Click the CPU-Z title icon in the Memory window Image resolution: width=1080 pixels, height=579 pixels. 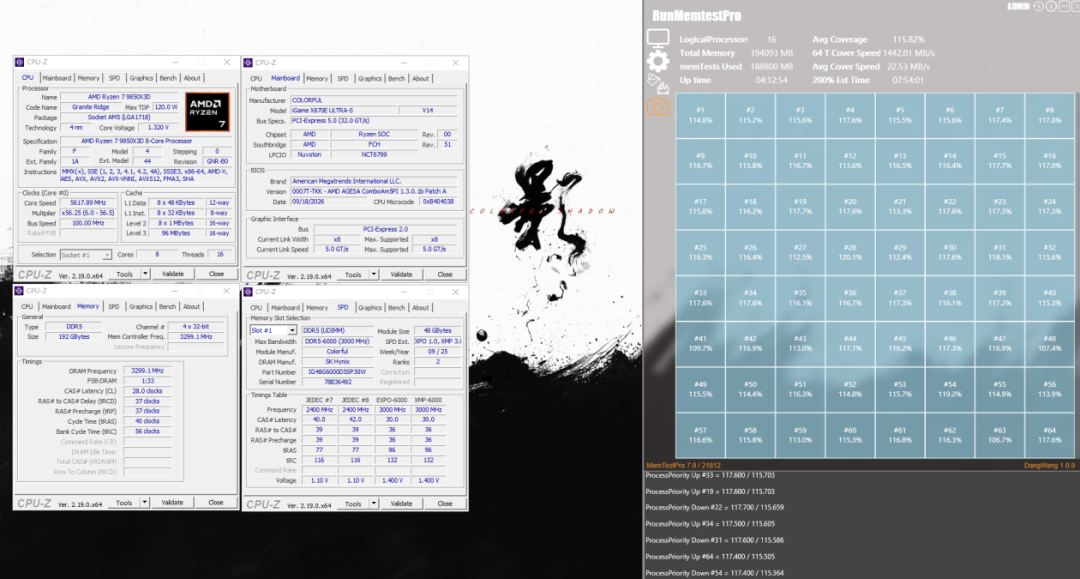[x=19, y=291]
